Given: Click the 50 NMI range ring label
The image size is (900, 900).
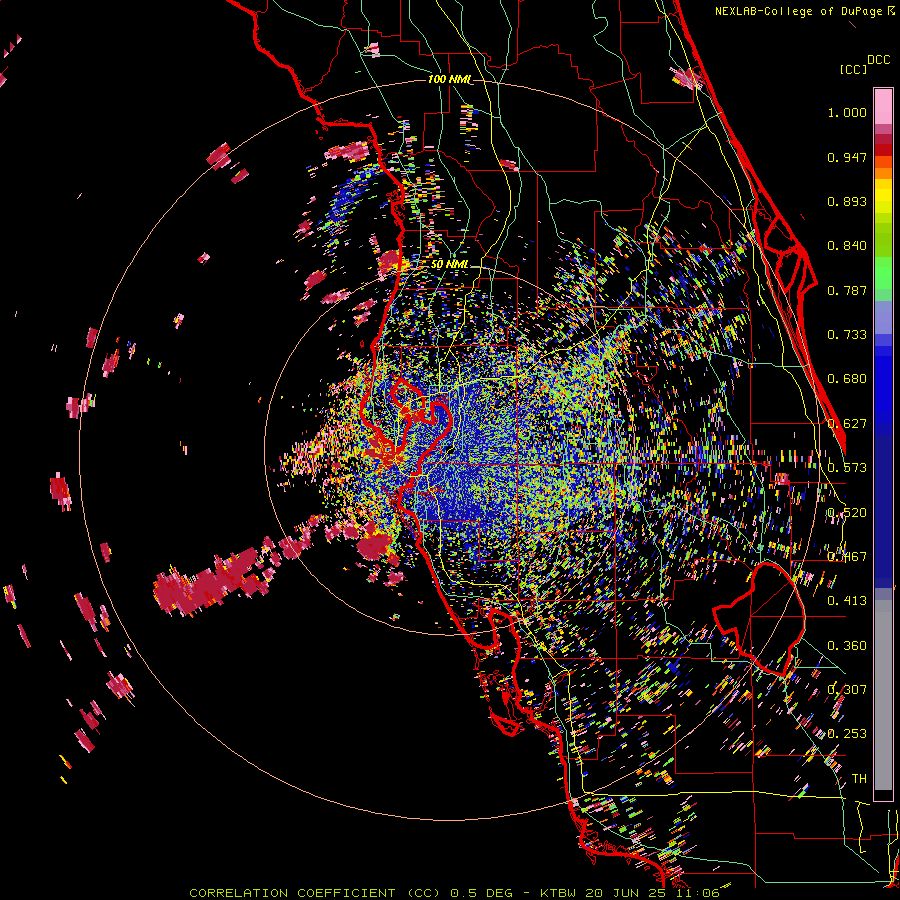Looking at the screenshot, I should [449, 265].
